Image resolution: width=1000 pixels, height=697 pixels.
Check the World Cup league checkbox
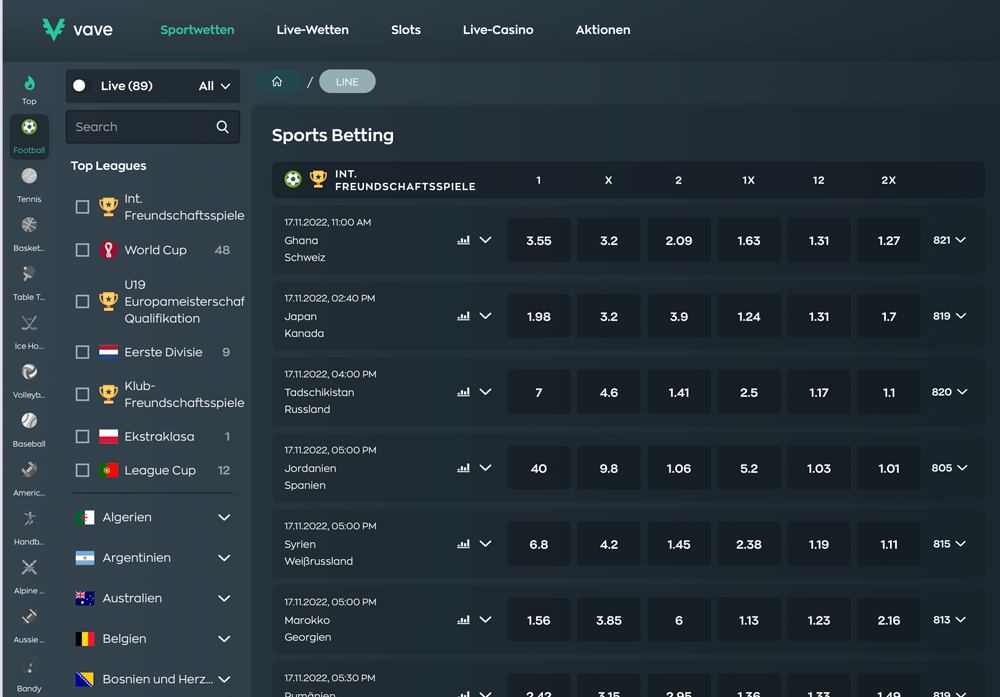pos(82,250)
